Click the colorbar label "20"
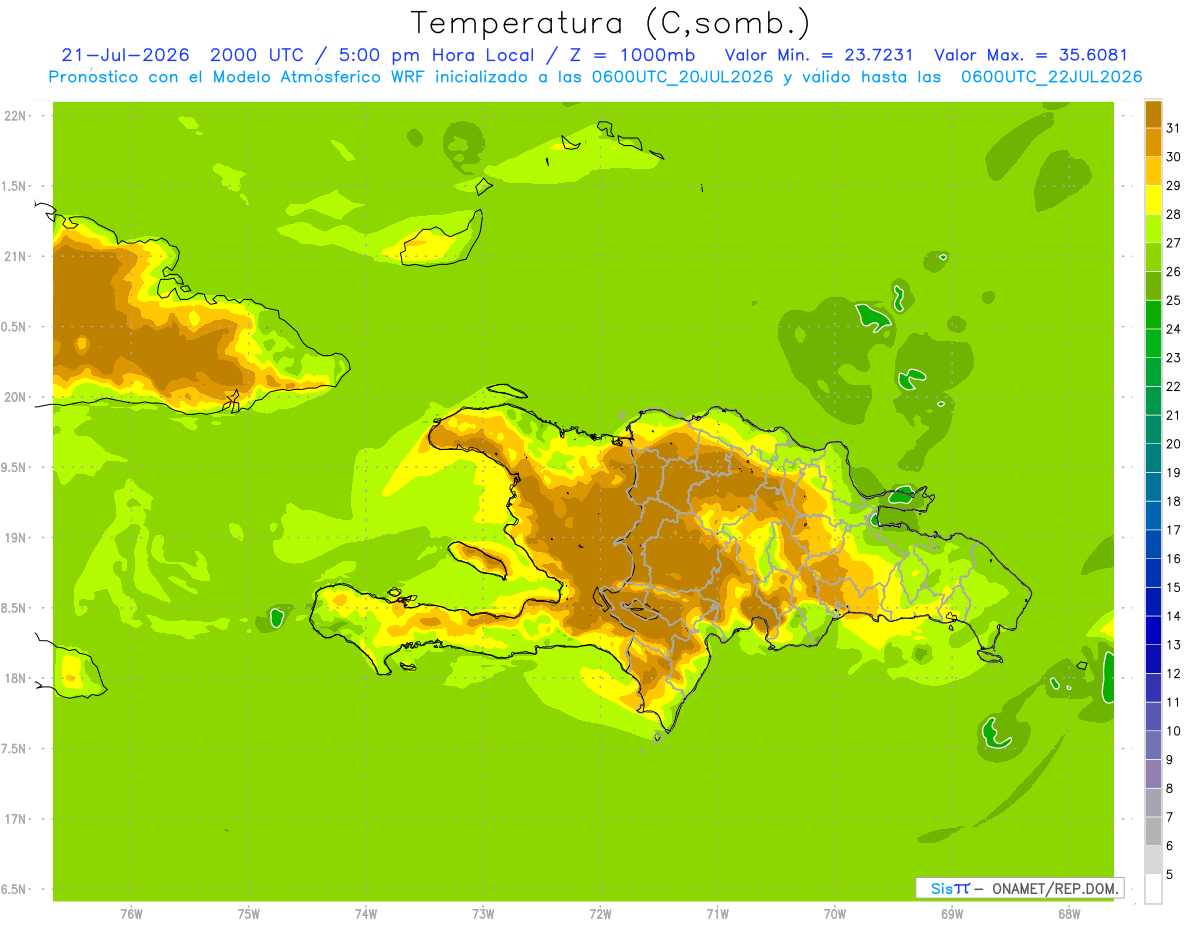1200x927 pixels. click(x=1173, y=444)
